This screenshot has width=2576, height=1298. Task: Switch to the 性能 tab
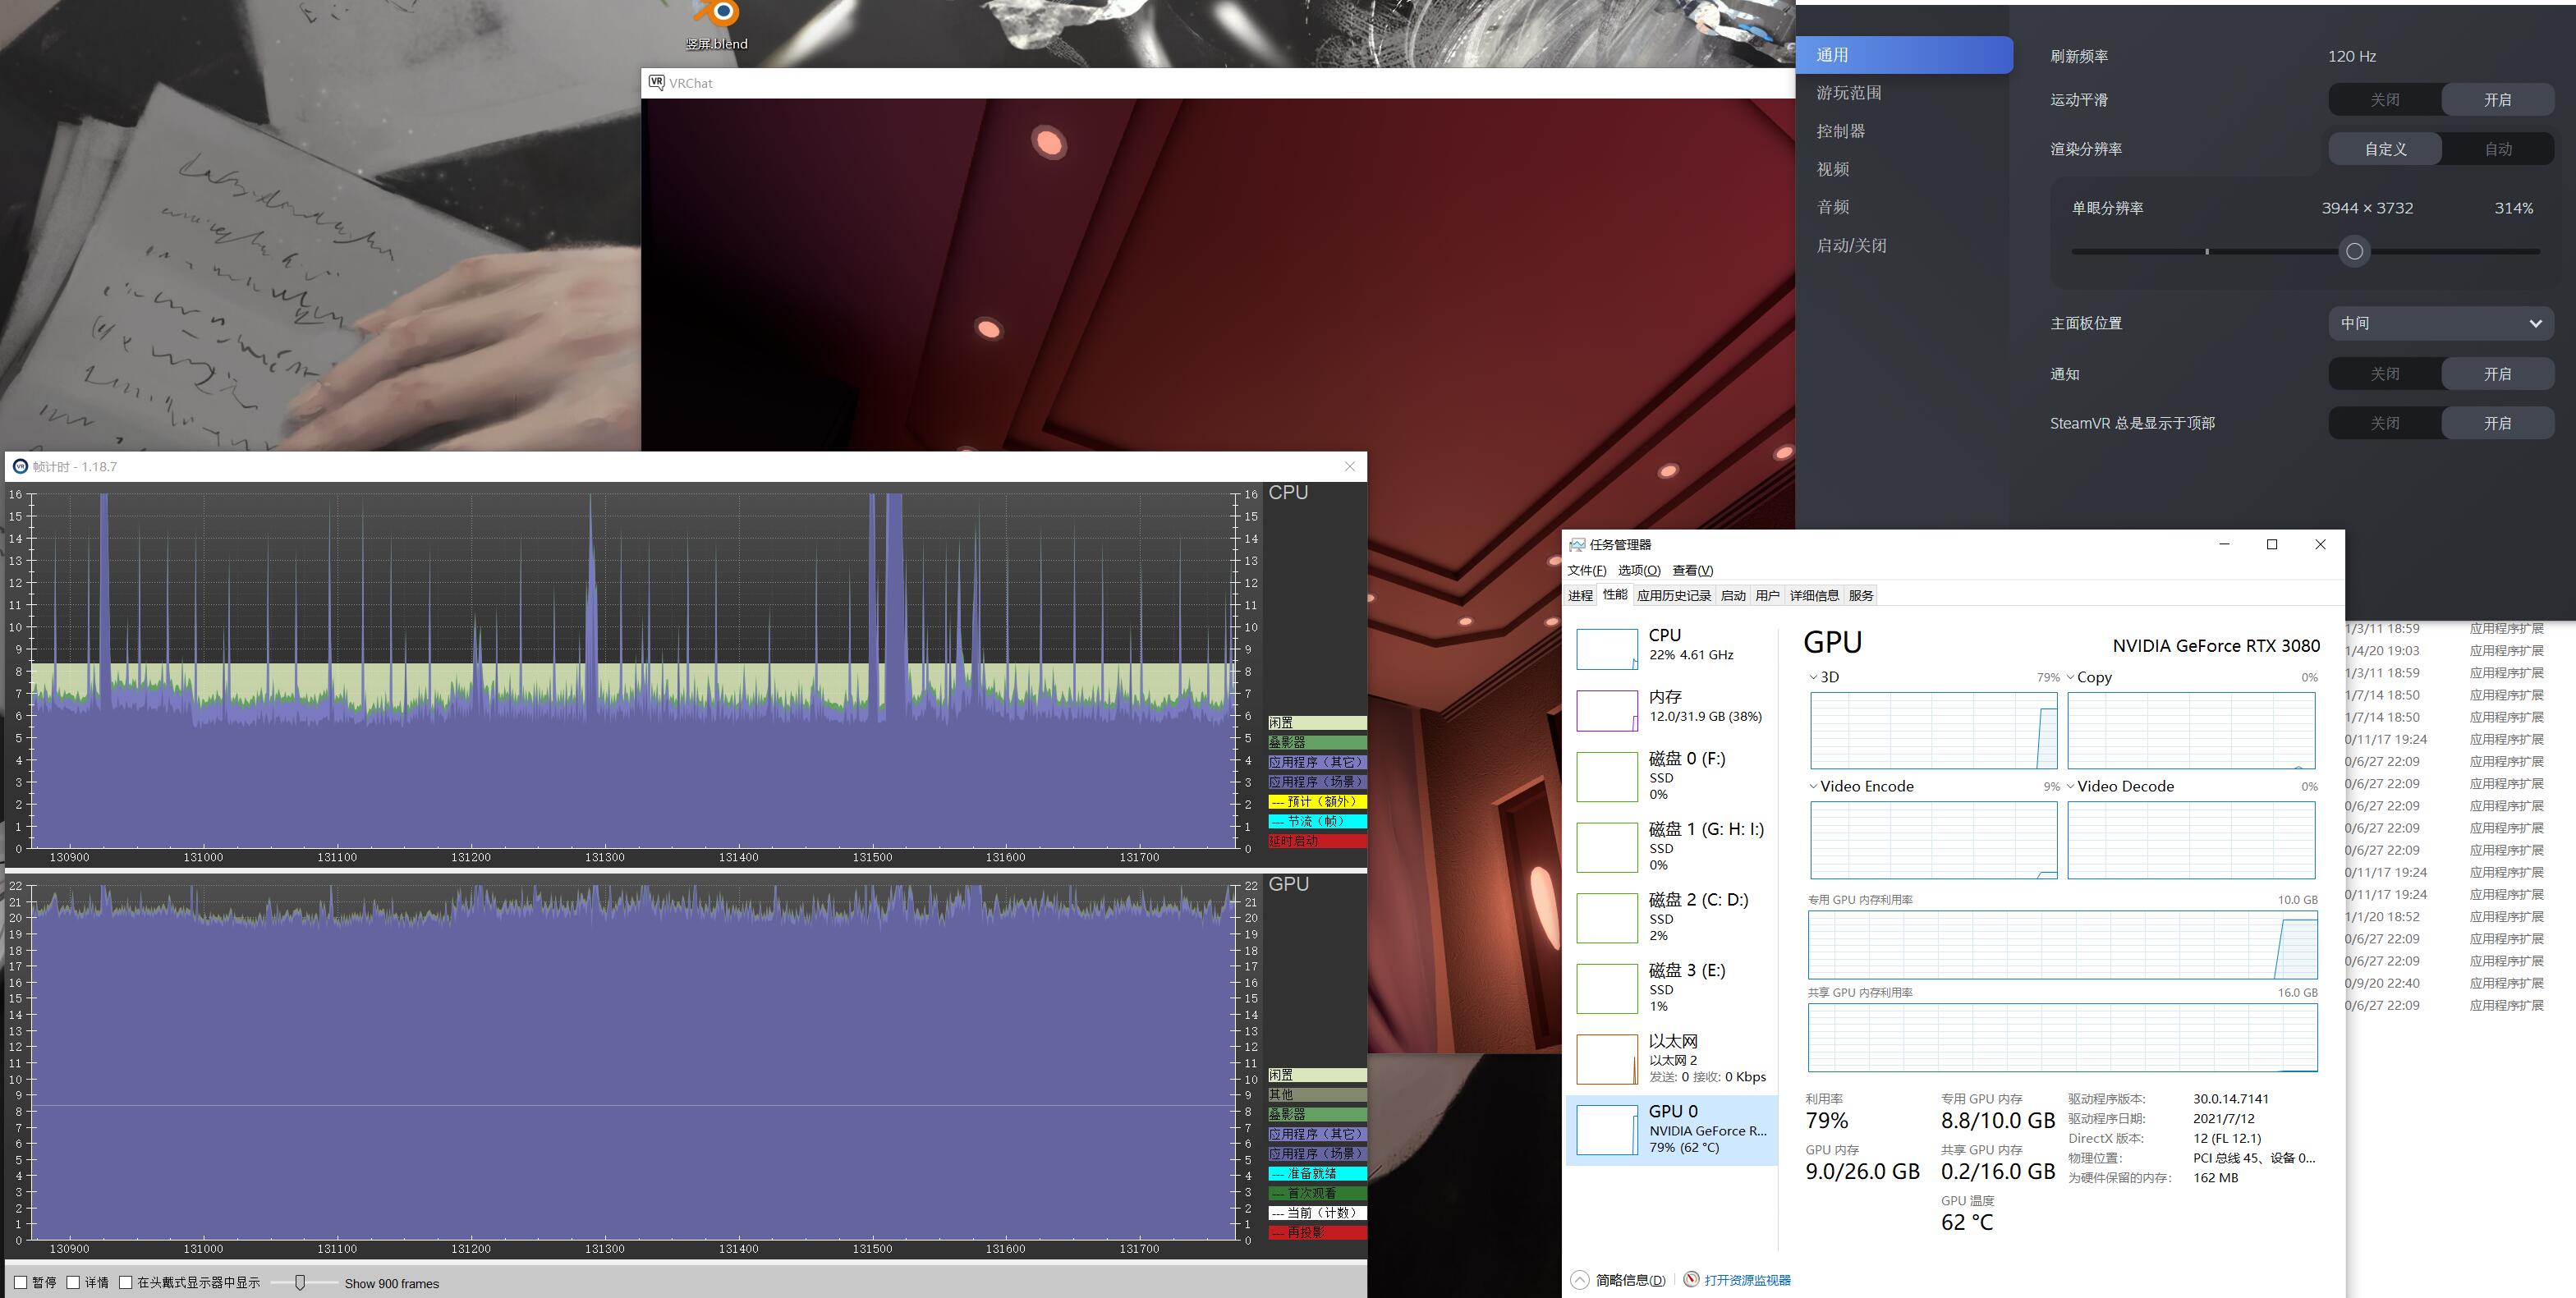point(1615,594)
